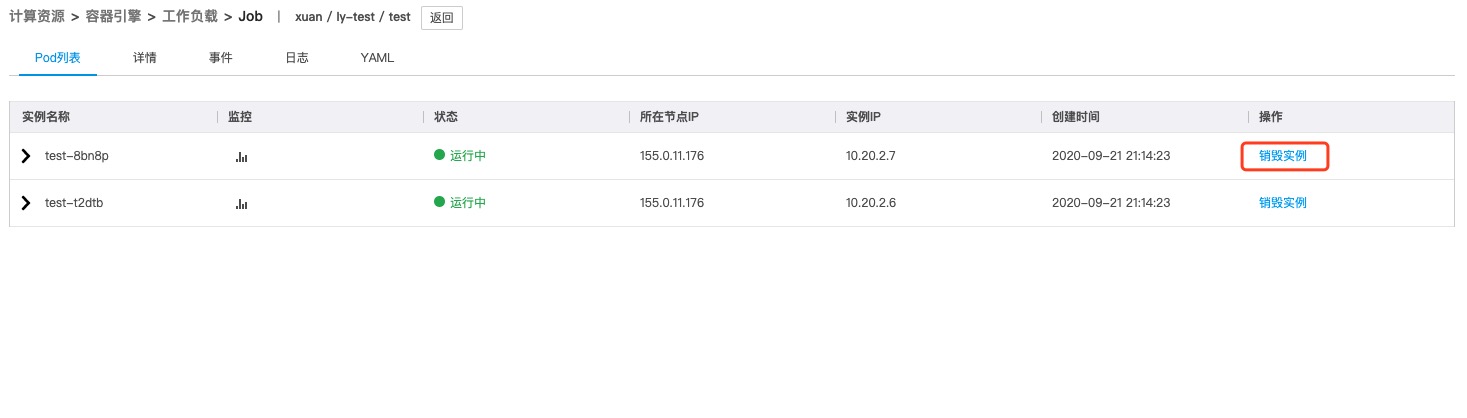
Task: Go to 计算资源 in breadcrumb
Action: click(36, 17)
